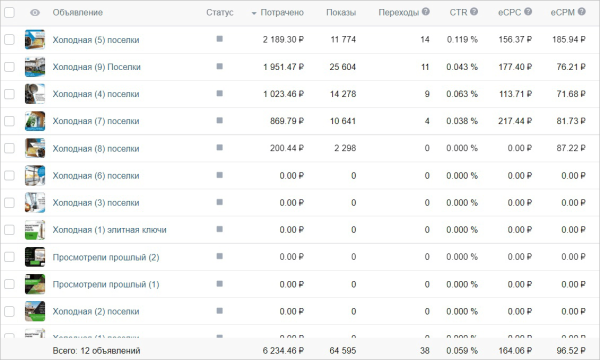Check the box for Холодная (6) поселки
Screen dimensions: 600x360
tap(9, 176)
